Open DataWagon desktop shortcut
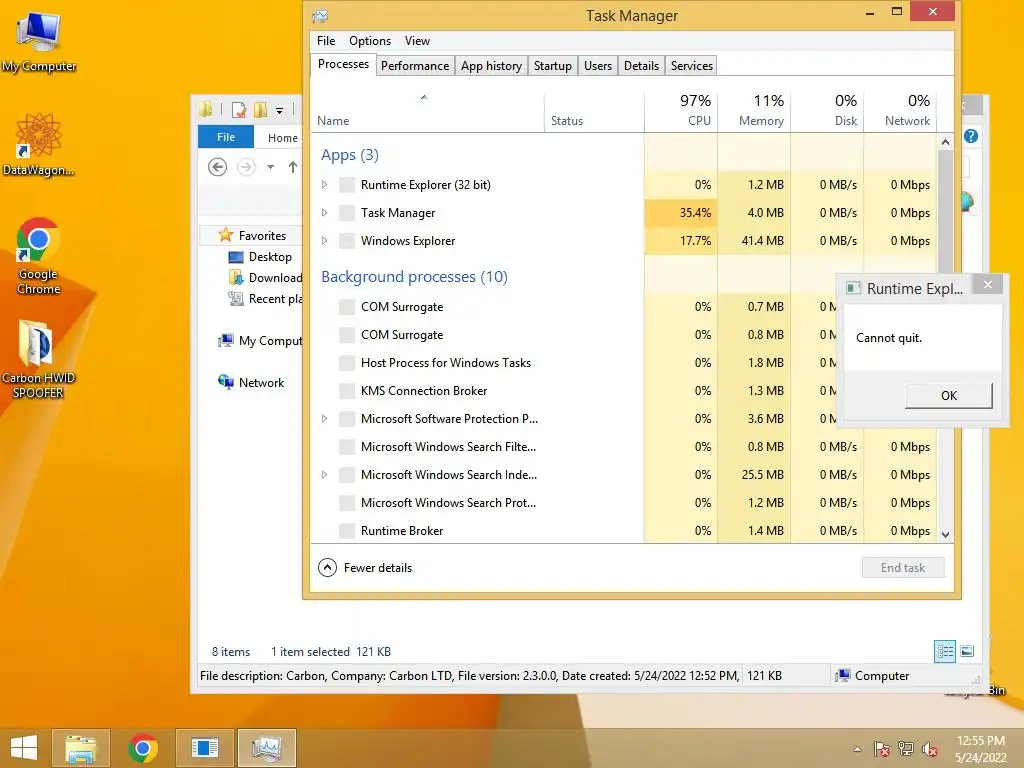 pos(39,145)
